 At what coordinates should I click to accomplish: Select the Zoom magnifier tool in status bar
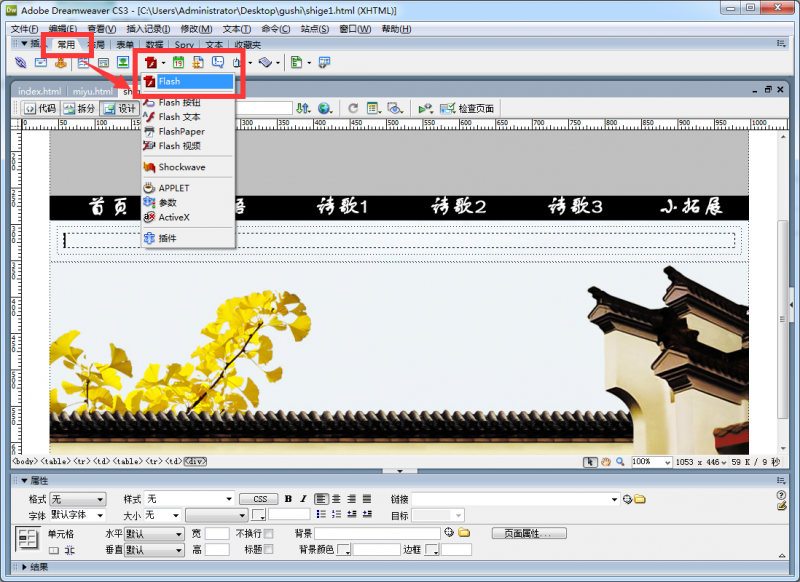(x=620, y=462)
